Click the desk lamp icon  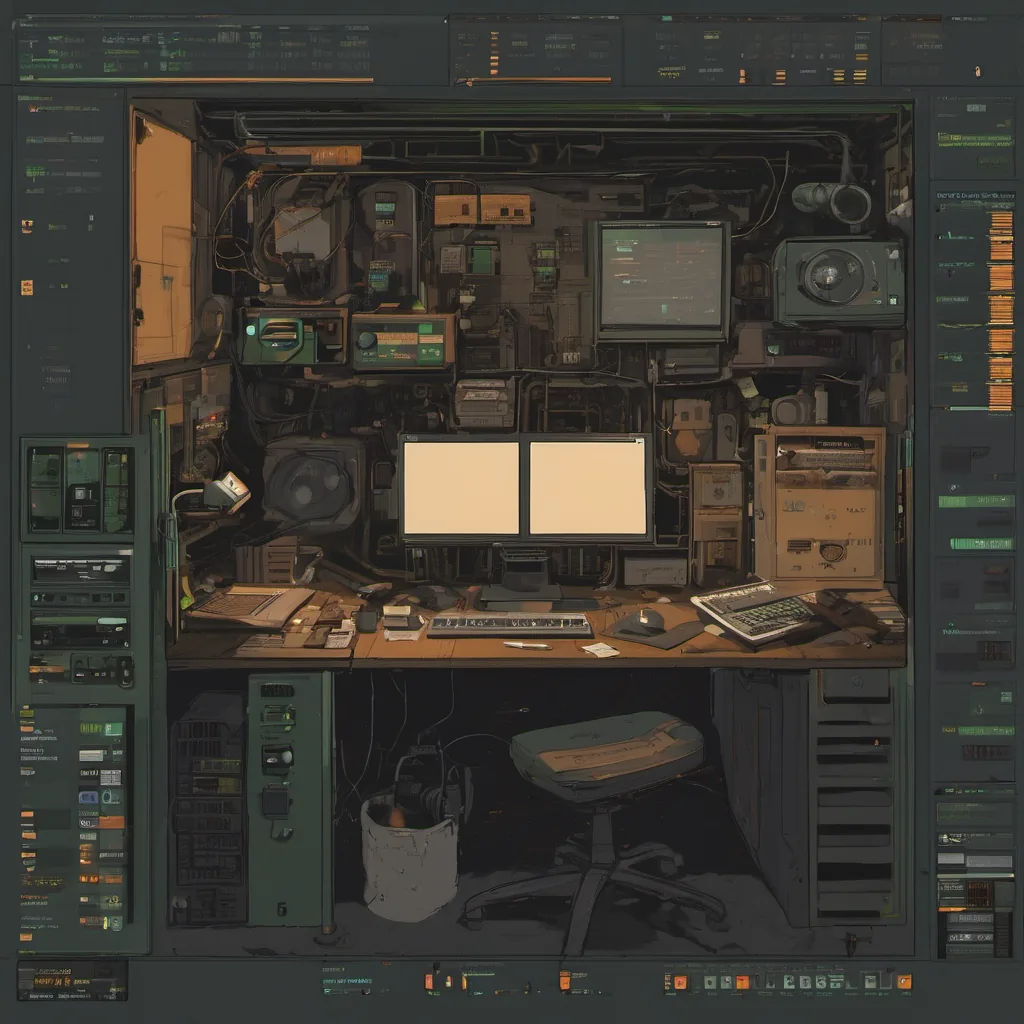pos(224,492)
